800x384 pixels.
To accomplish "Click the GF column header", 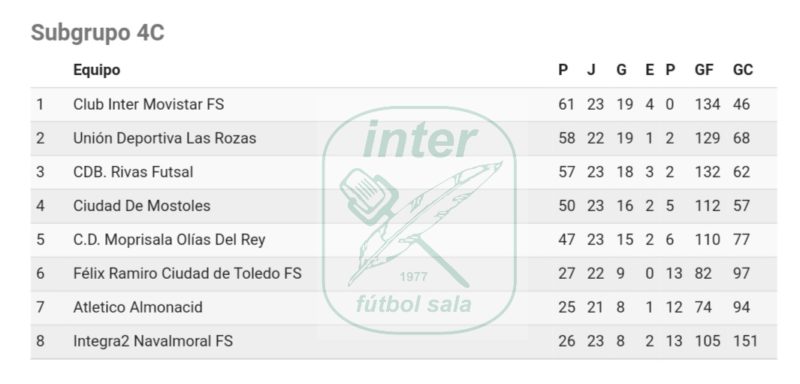I will point(704,70).
